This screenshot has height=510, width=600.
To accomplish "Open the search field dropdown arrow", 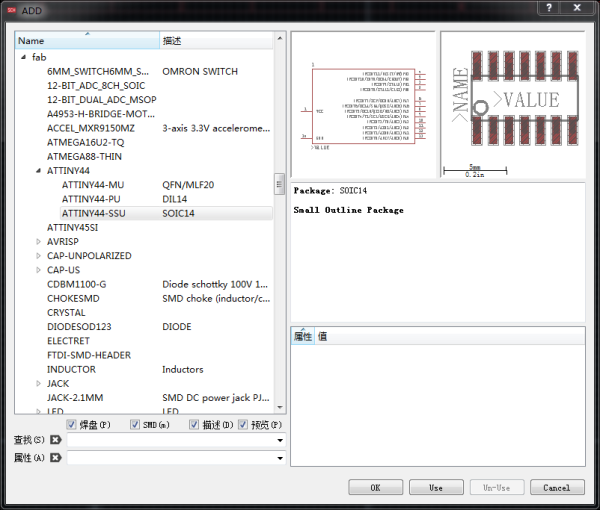I will coord(280,440).
